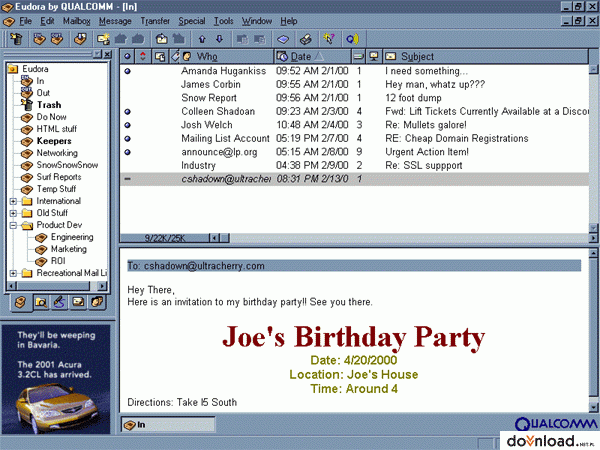Switch to the Stationery panel tab
The image size is (600, 450).
(x=78, y=302)
